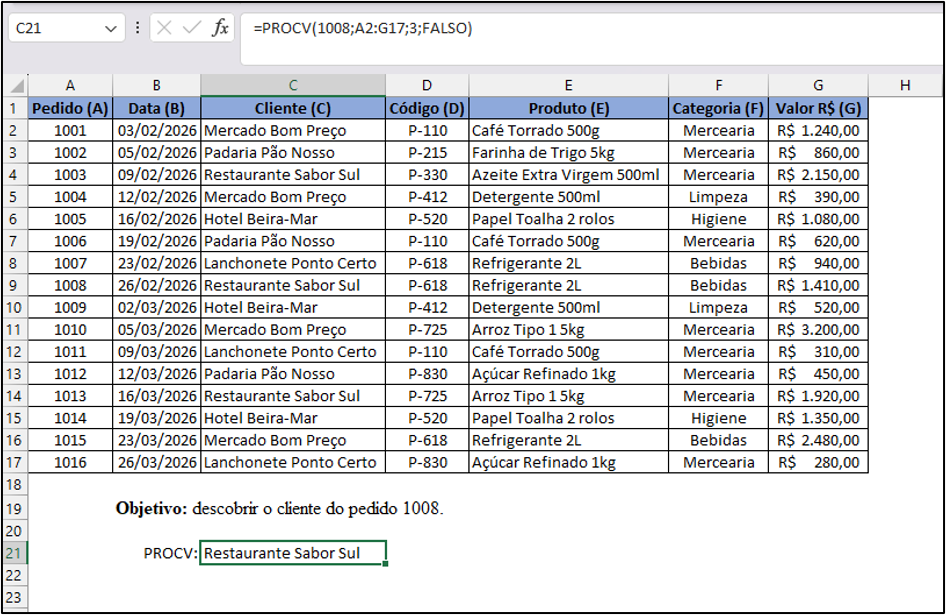This screenshot has height=615, width=946.
Task: Click 'Padaria Pão Nosso' in row 3
Action: click(x=293, y=153)
